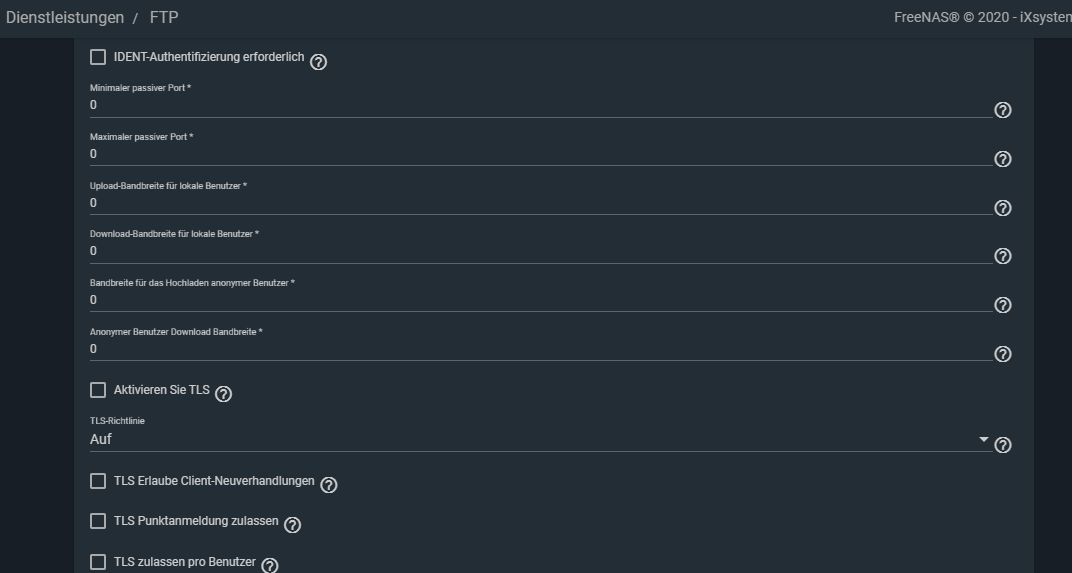Tick the Aktivieren Sie TLS checkbox
Image resolution: width=1072 pixels, height=573 pixels.
tap(98, 390)
